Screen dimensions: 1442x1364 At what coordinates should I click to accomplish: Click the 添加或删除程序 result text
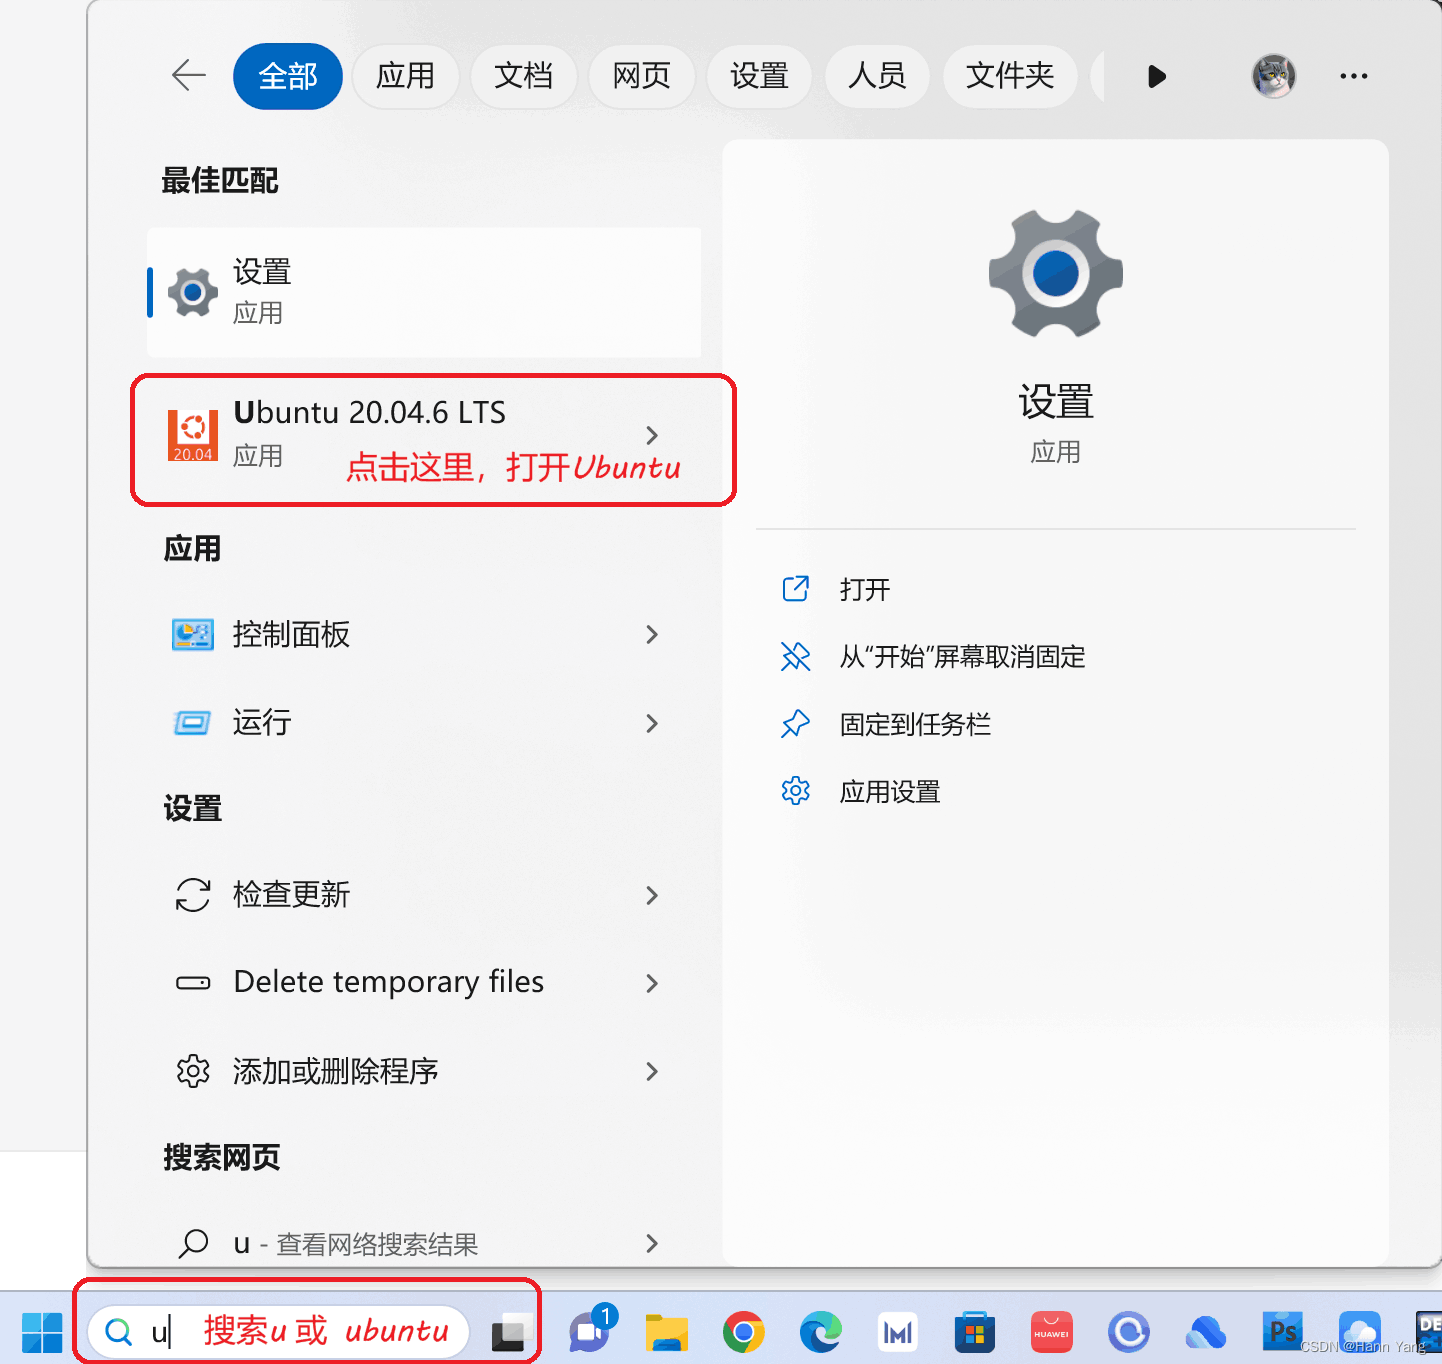tap(335, 1071)
